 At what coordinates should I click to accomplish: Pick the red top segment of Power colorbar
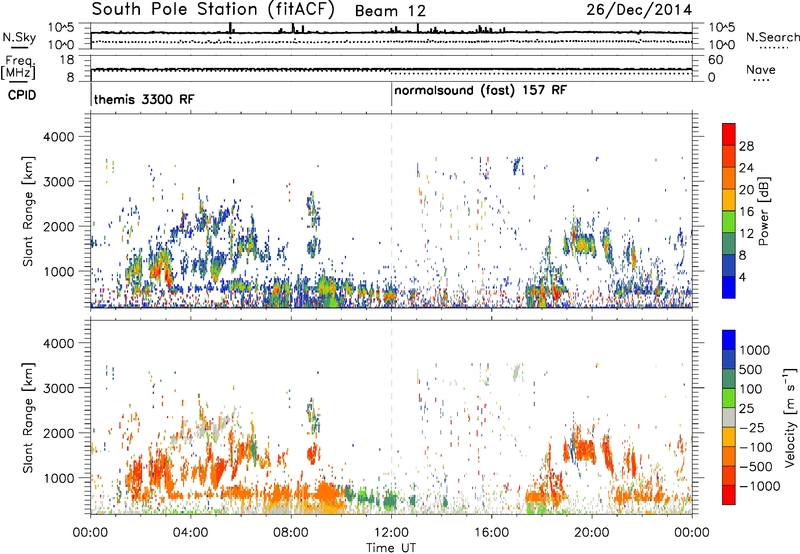(x=729, y=134)
